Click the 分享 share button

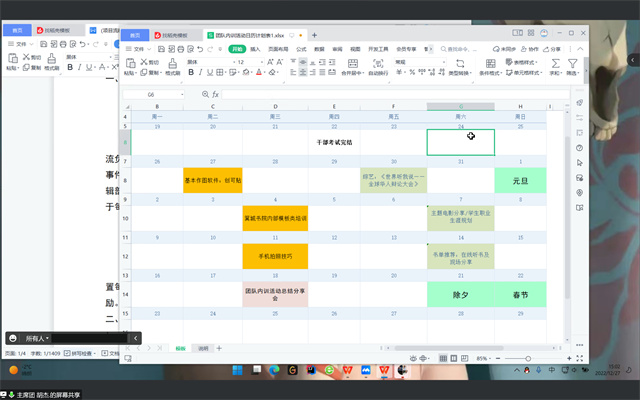[555, 48]
